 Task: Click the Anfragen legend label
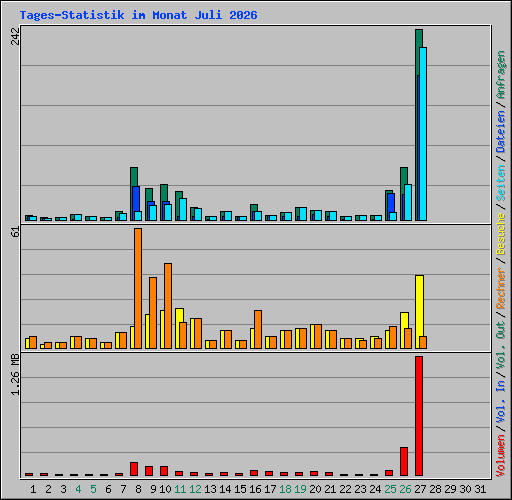click(x=501, y=75)
